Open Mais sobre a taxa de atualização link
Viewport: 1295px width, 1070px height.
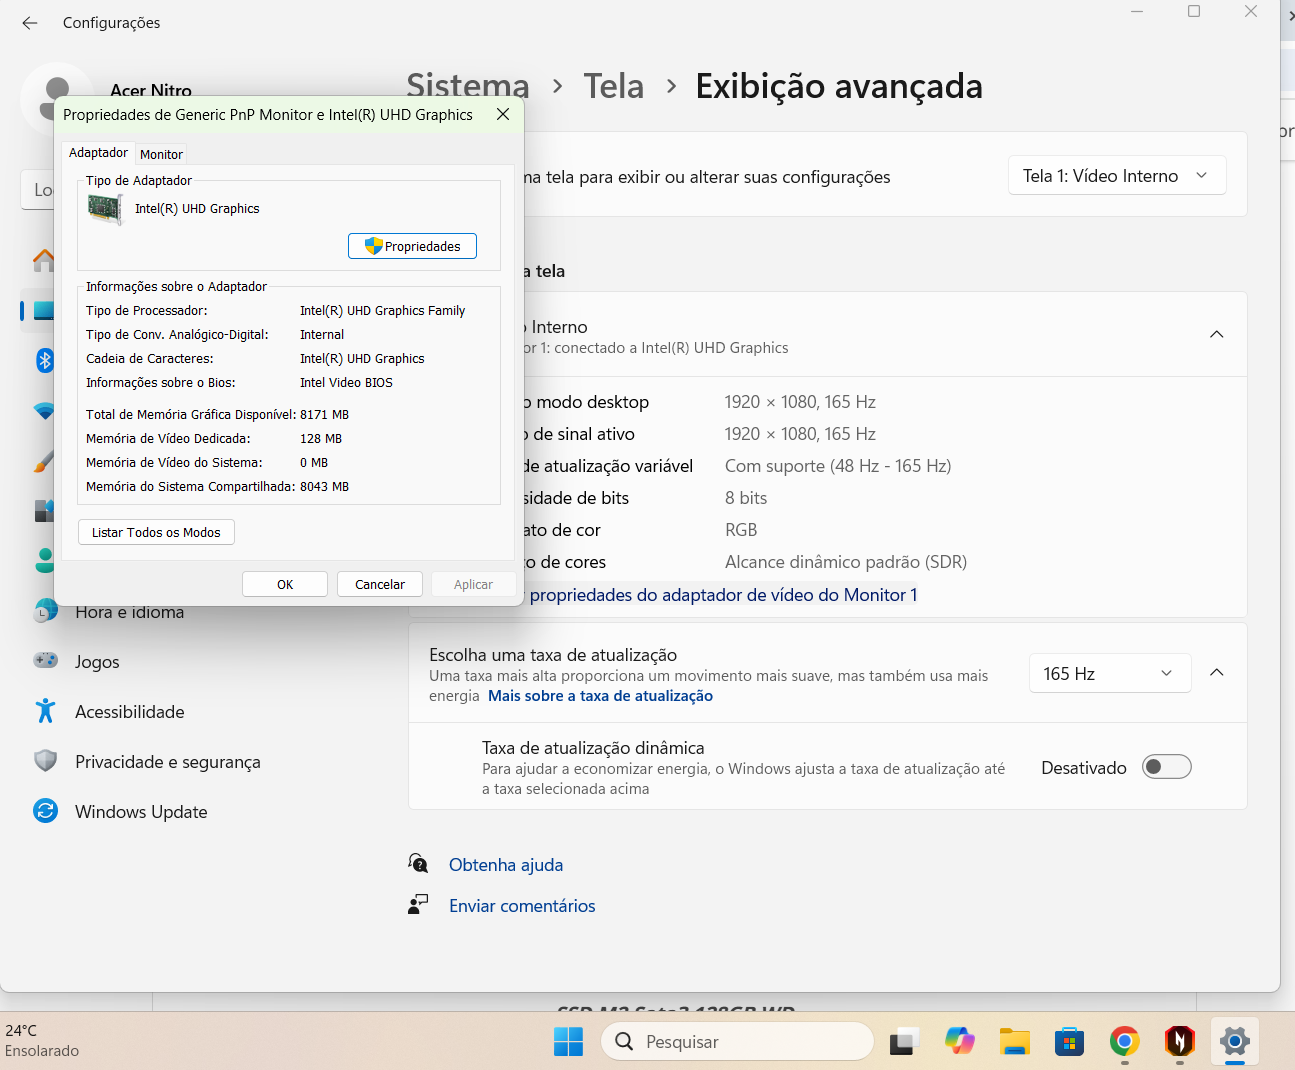[600, 696]
